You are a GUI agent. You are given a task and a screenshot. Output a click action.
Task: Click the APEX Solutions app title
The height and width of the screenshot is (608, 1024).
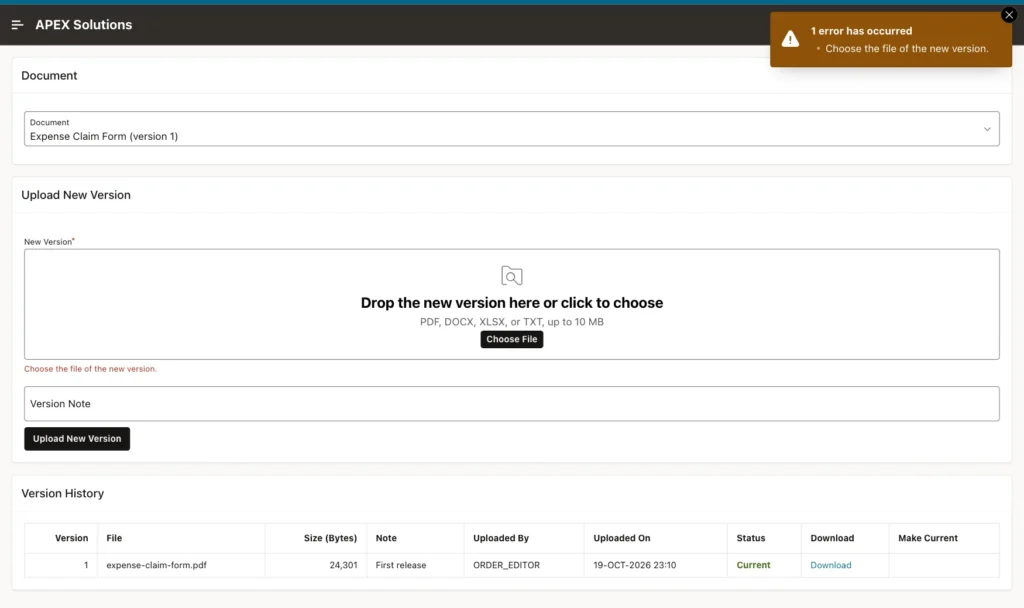click(84, 25)
